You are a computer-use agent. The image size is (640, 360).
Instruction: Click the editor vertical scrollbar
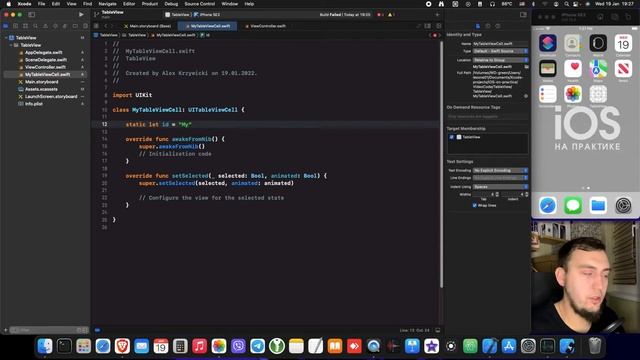coord(441,163)
